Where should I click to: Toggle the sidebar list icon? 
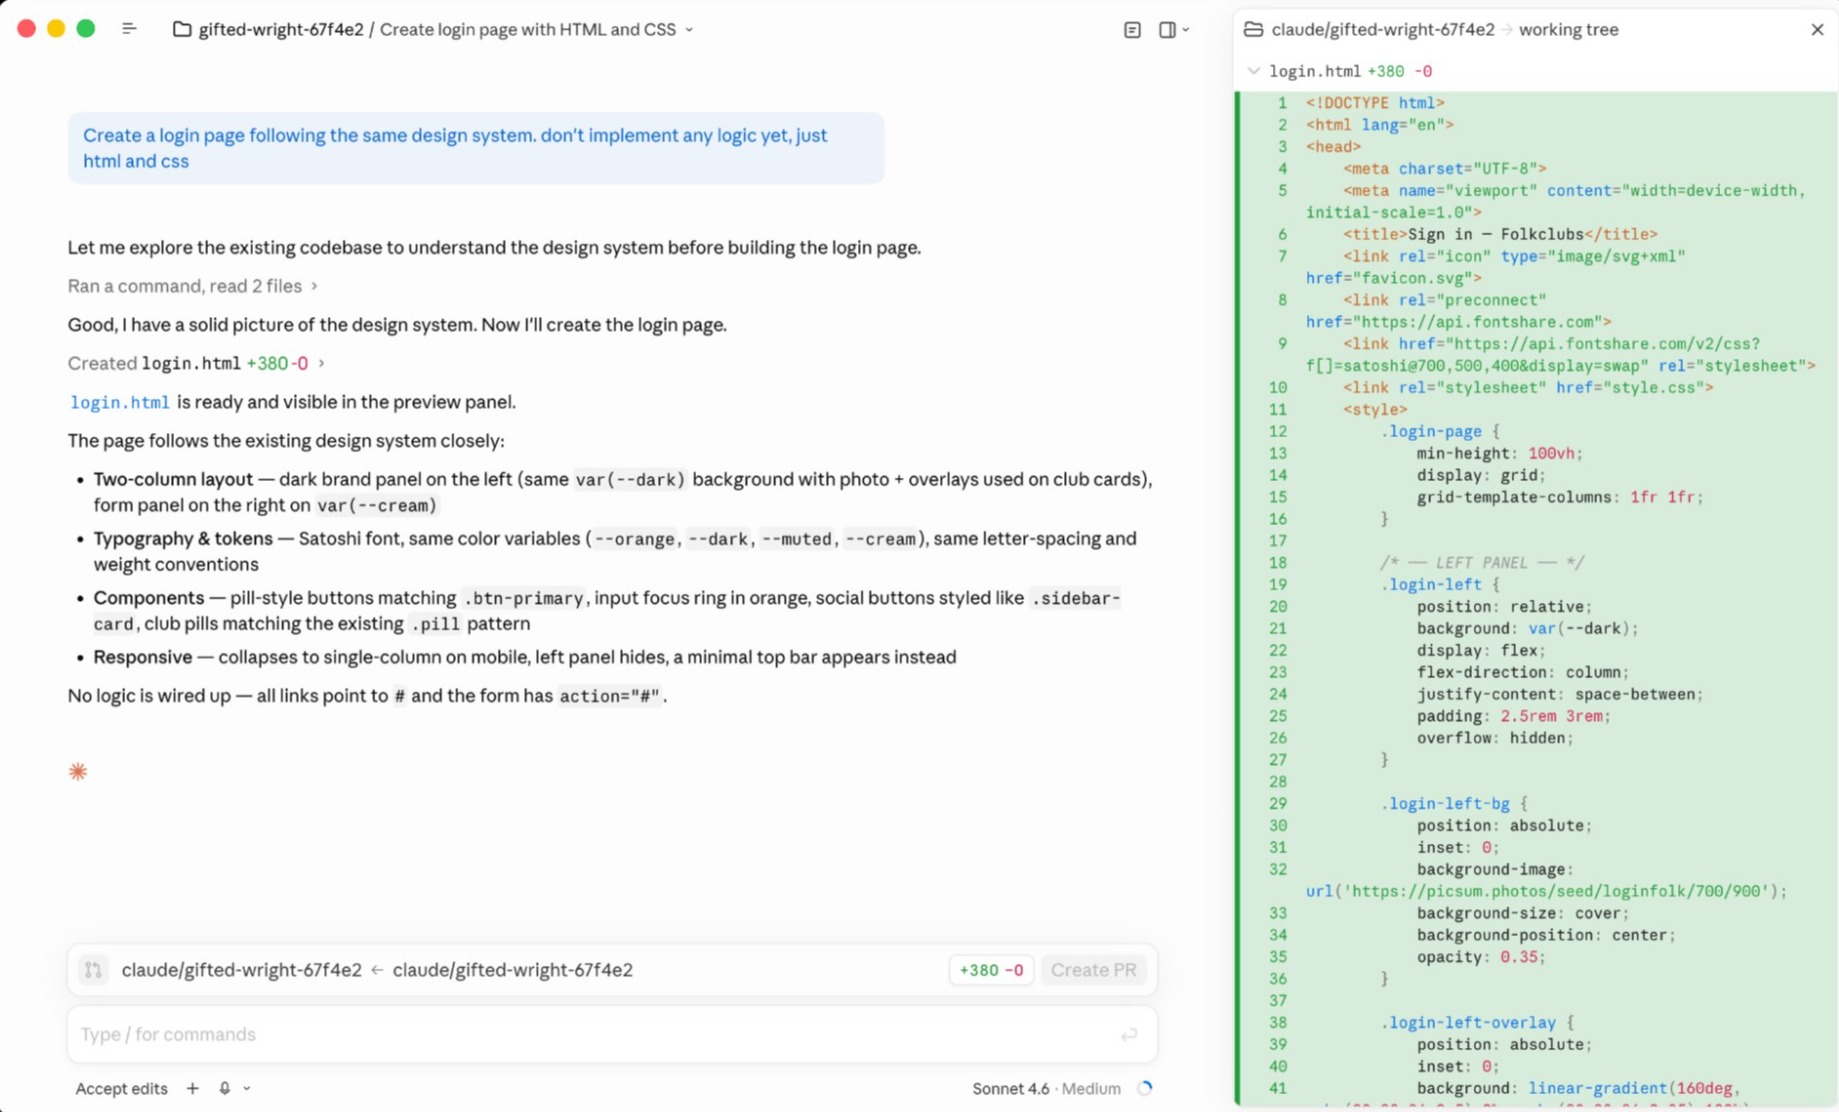pyautogui.click(x=129, y=29)
